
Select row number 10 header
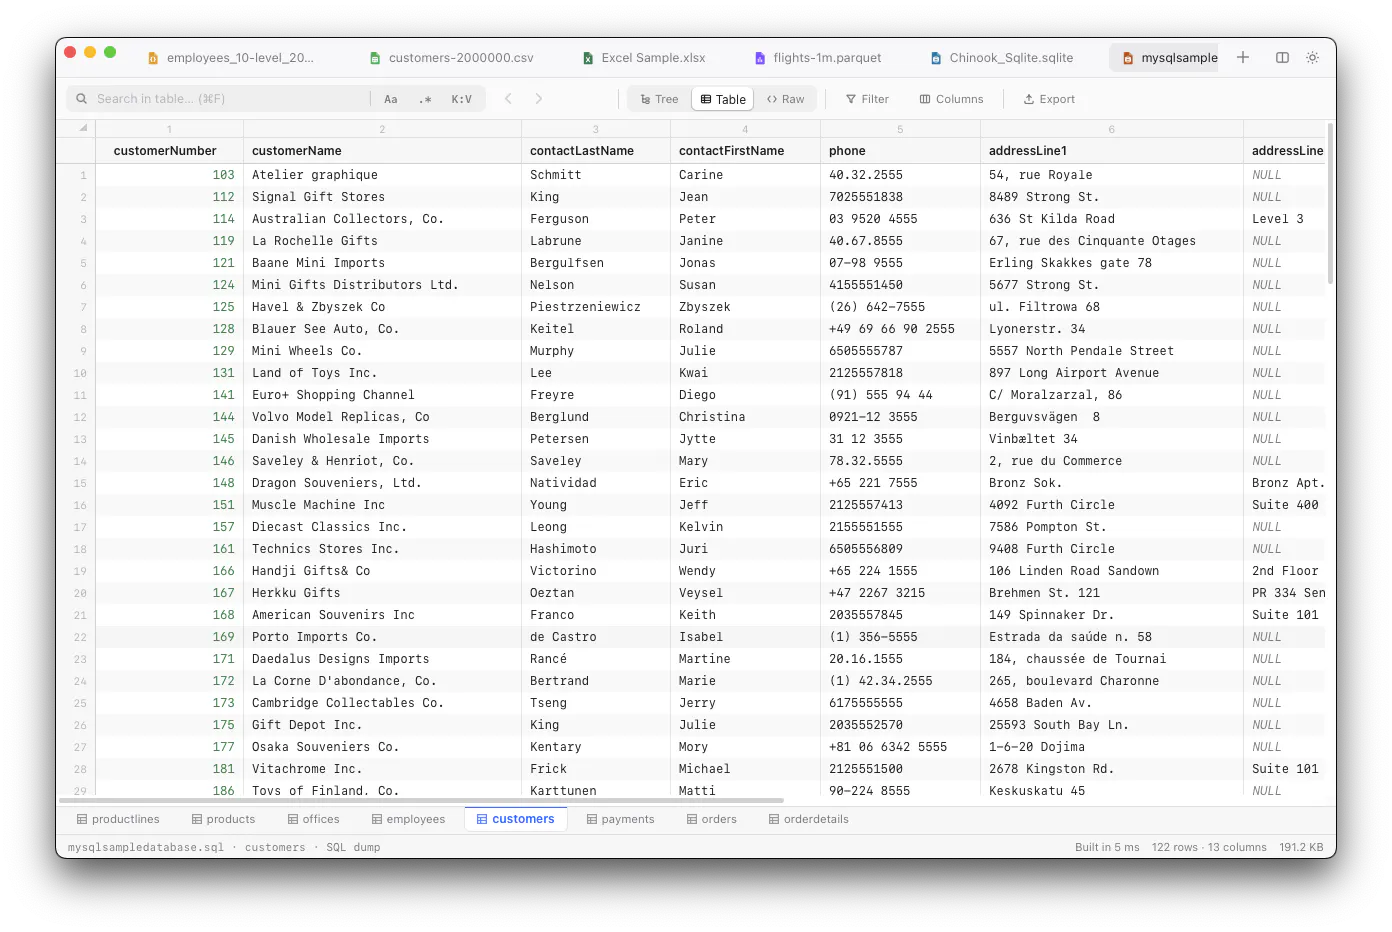[76, 373]
